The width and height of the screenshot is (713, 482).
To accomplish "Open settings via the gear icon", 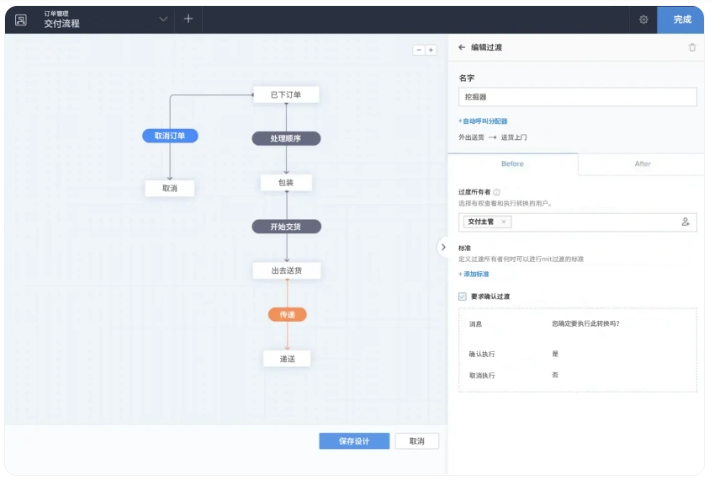I will point(643,20).
